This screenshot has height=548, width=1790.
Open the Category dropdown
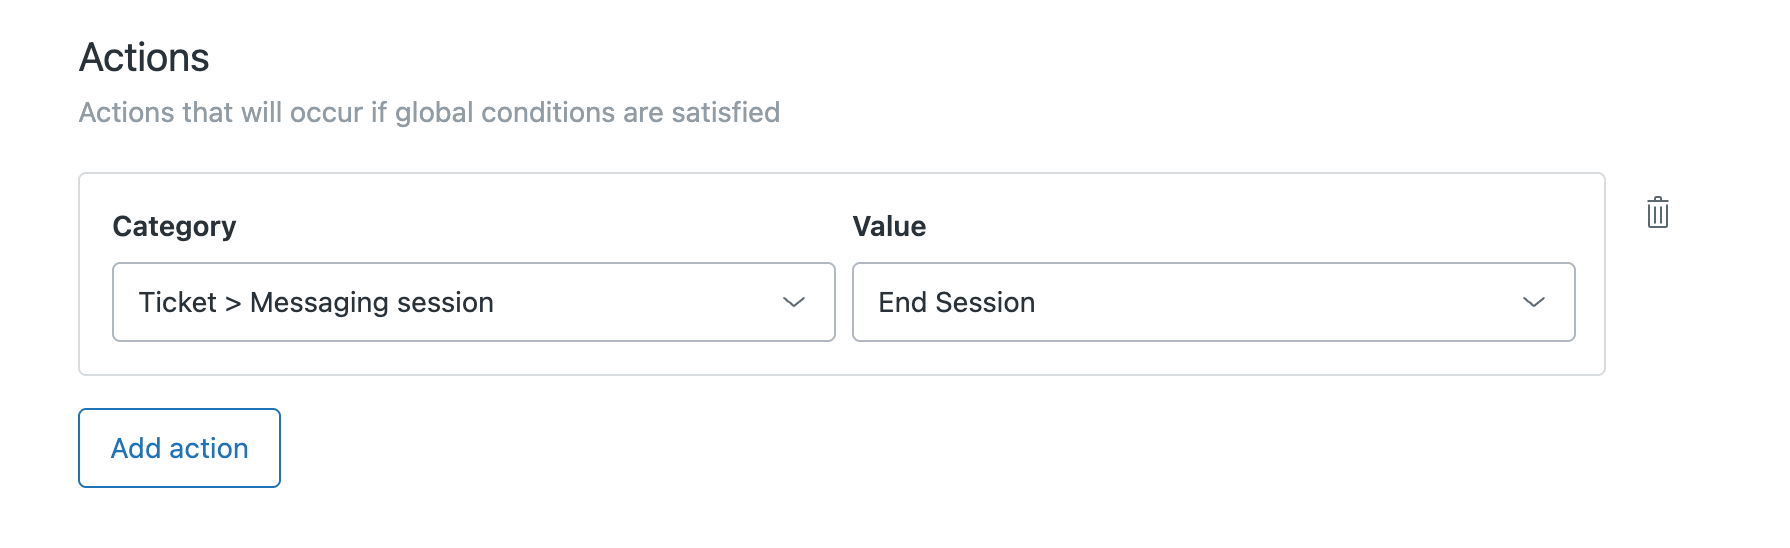473,302
